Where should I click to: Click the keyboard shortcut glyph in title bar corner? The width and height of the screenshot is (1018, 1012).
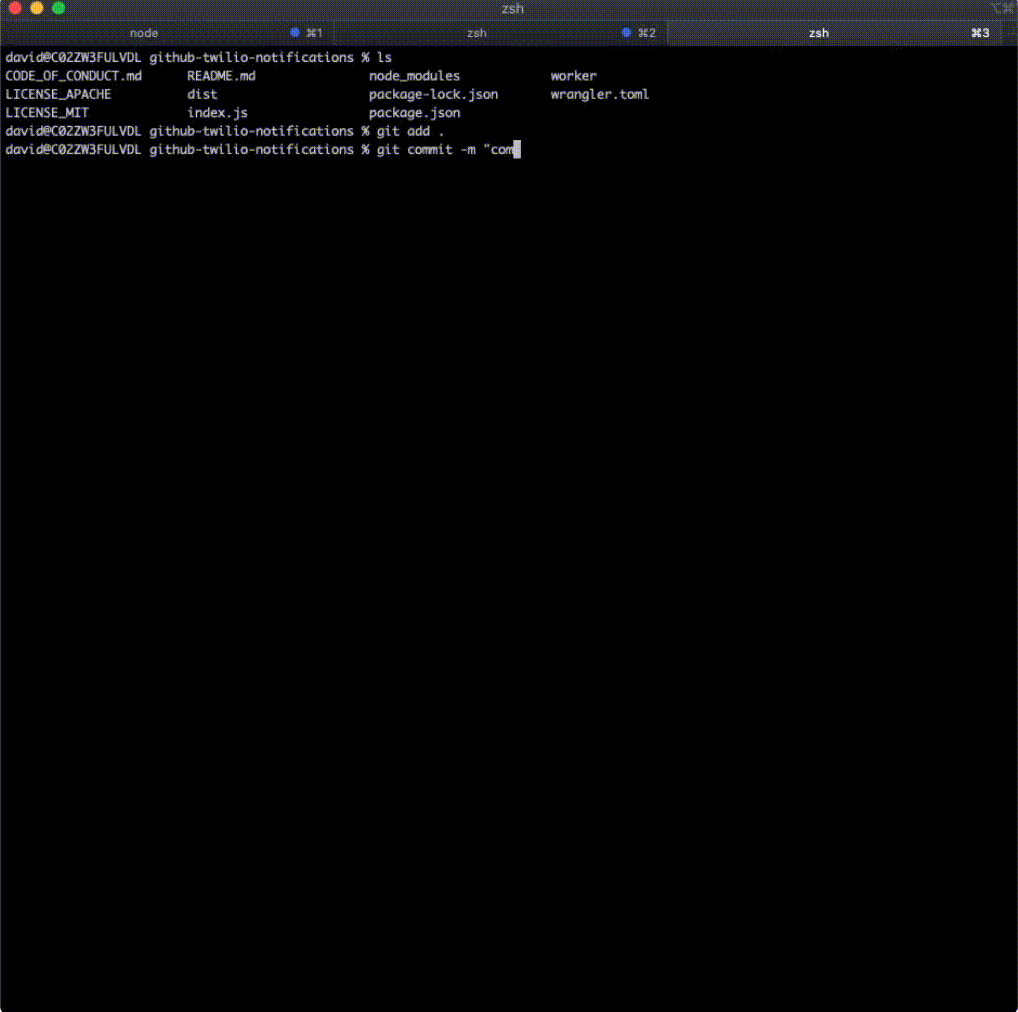pos(1004,8)
